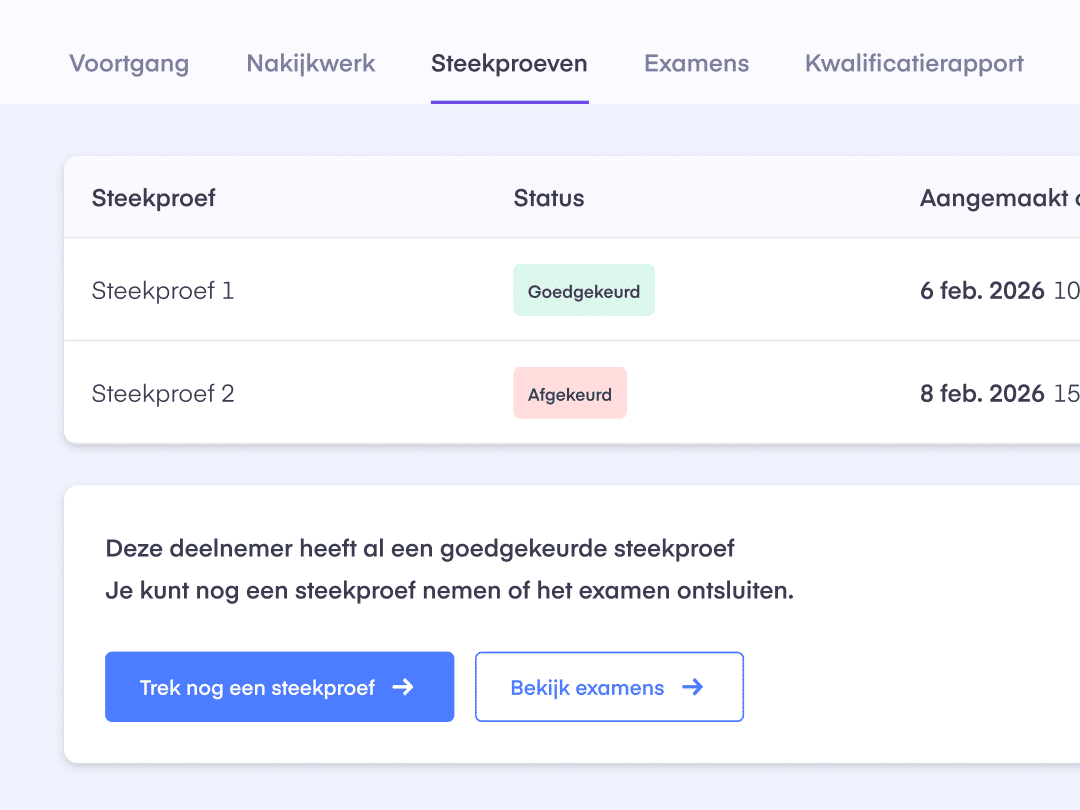Image resolution: width=1080 pixels, height=810 pixels.
Task: Click the arrow icon in Trek nog een steekproef
Action: tap(403, 687)
